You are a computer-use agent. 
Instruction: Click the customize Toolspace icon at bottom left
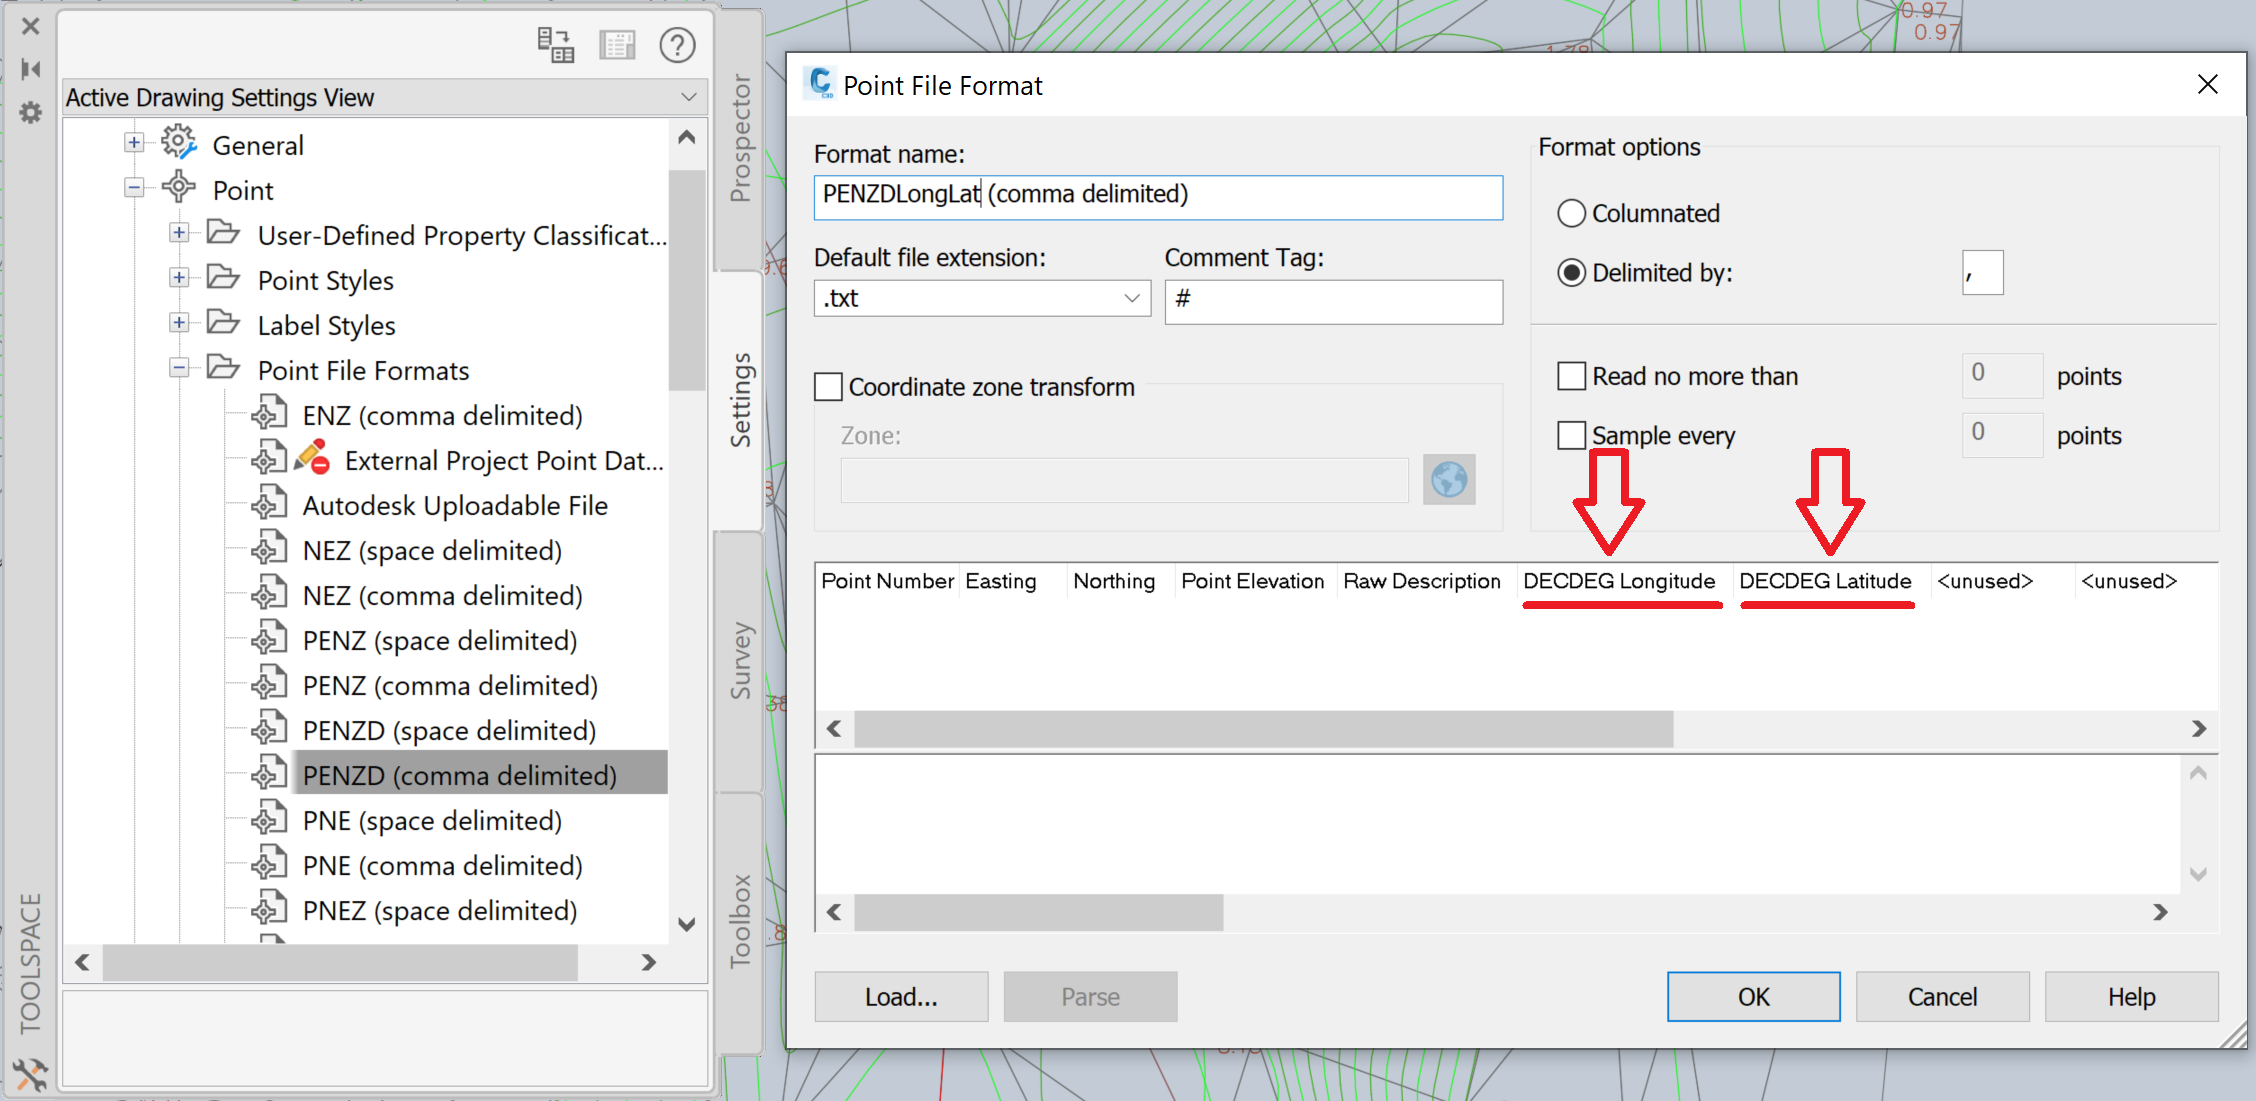click(x=31, y=1075)
